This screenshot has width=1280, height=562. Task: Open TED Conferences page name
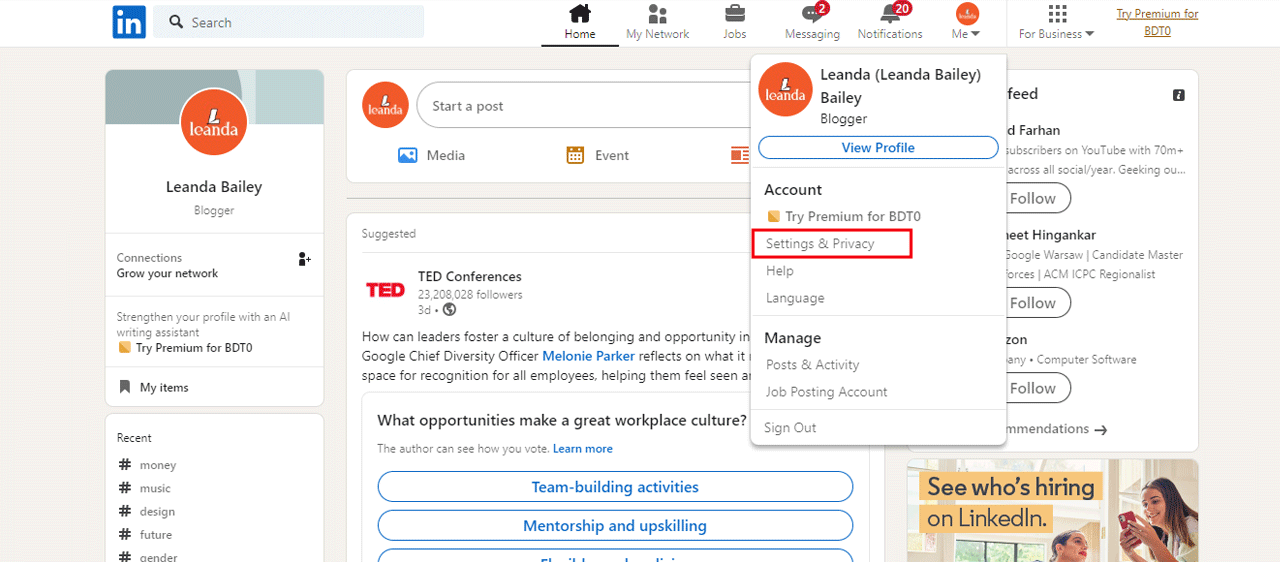tap(470, 276)
